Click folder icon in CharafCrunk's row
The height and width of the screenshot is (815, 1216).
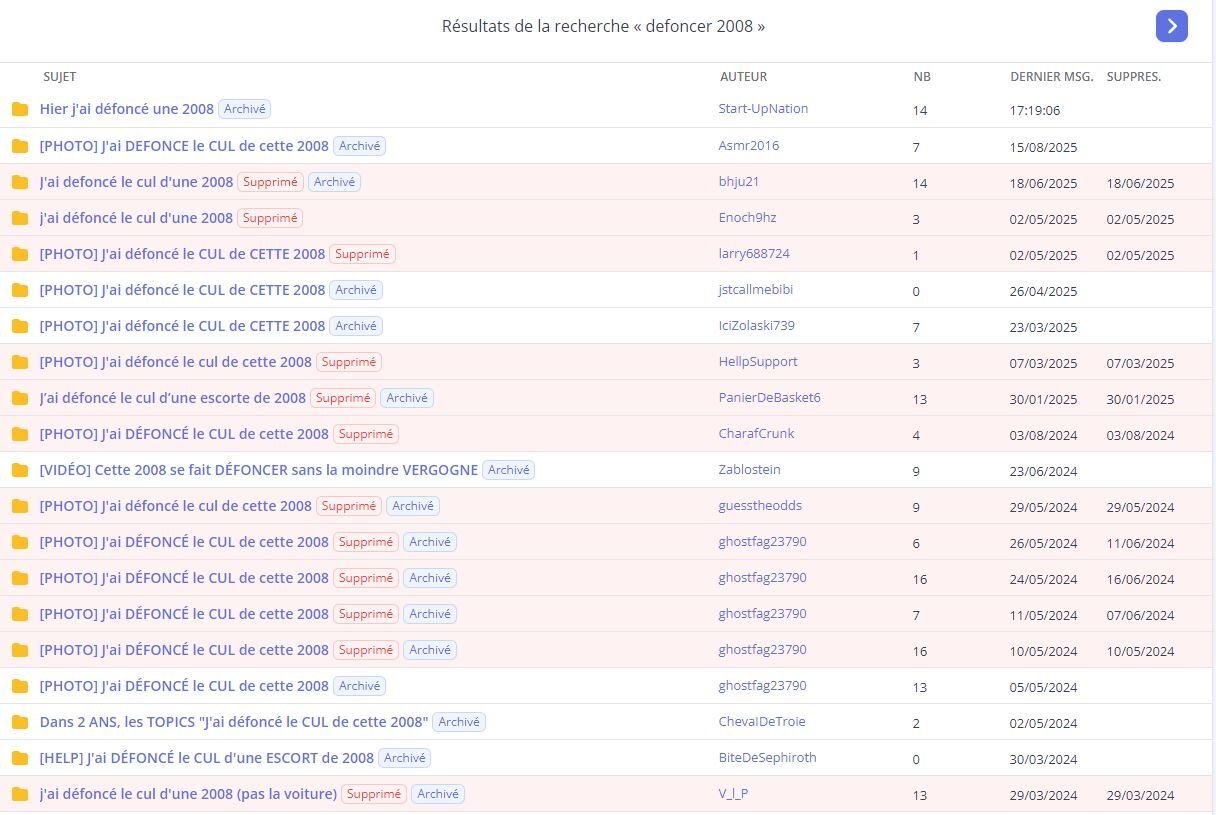(x=20, y=434)
